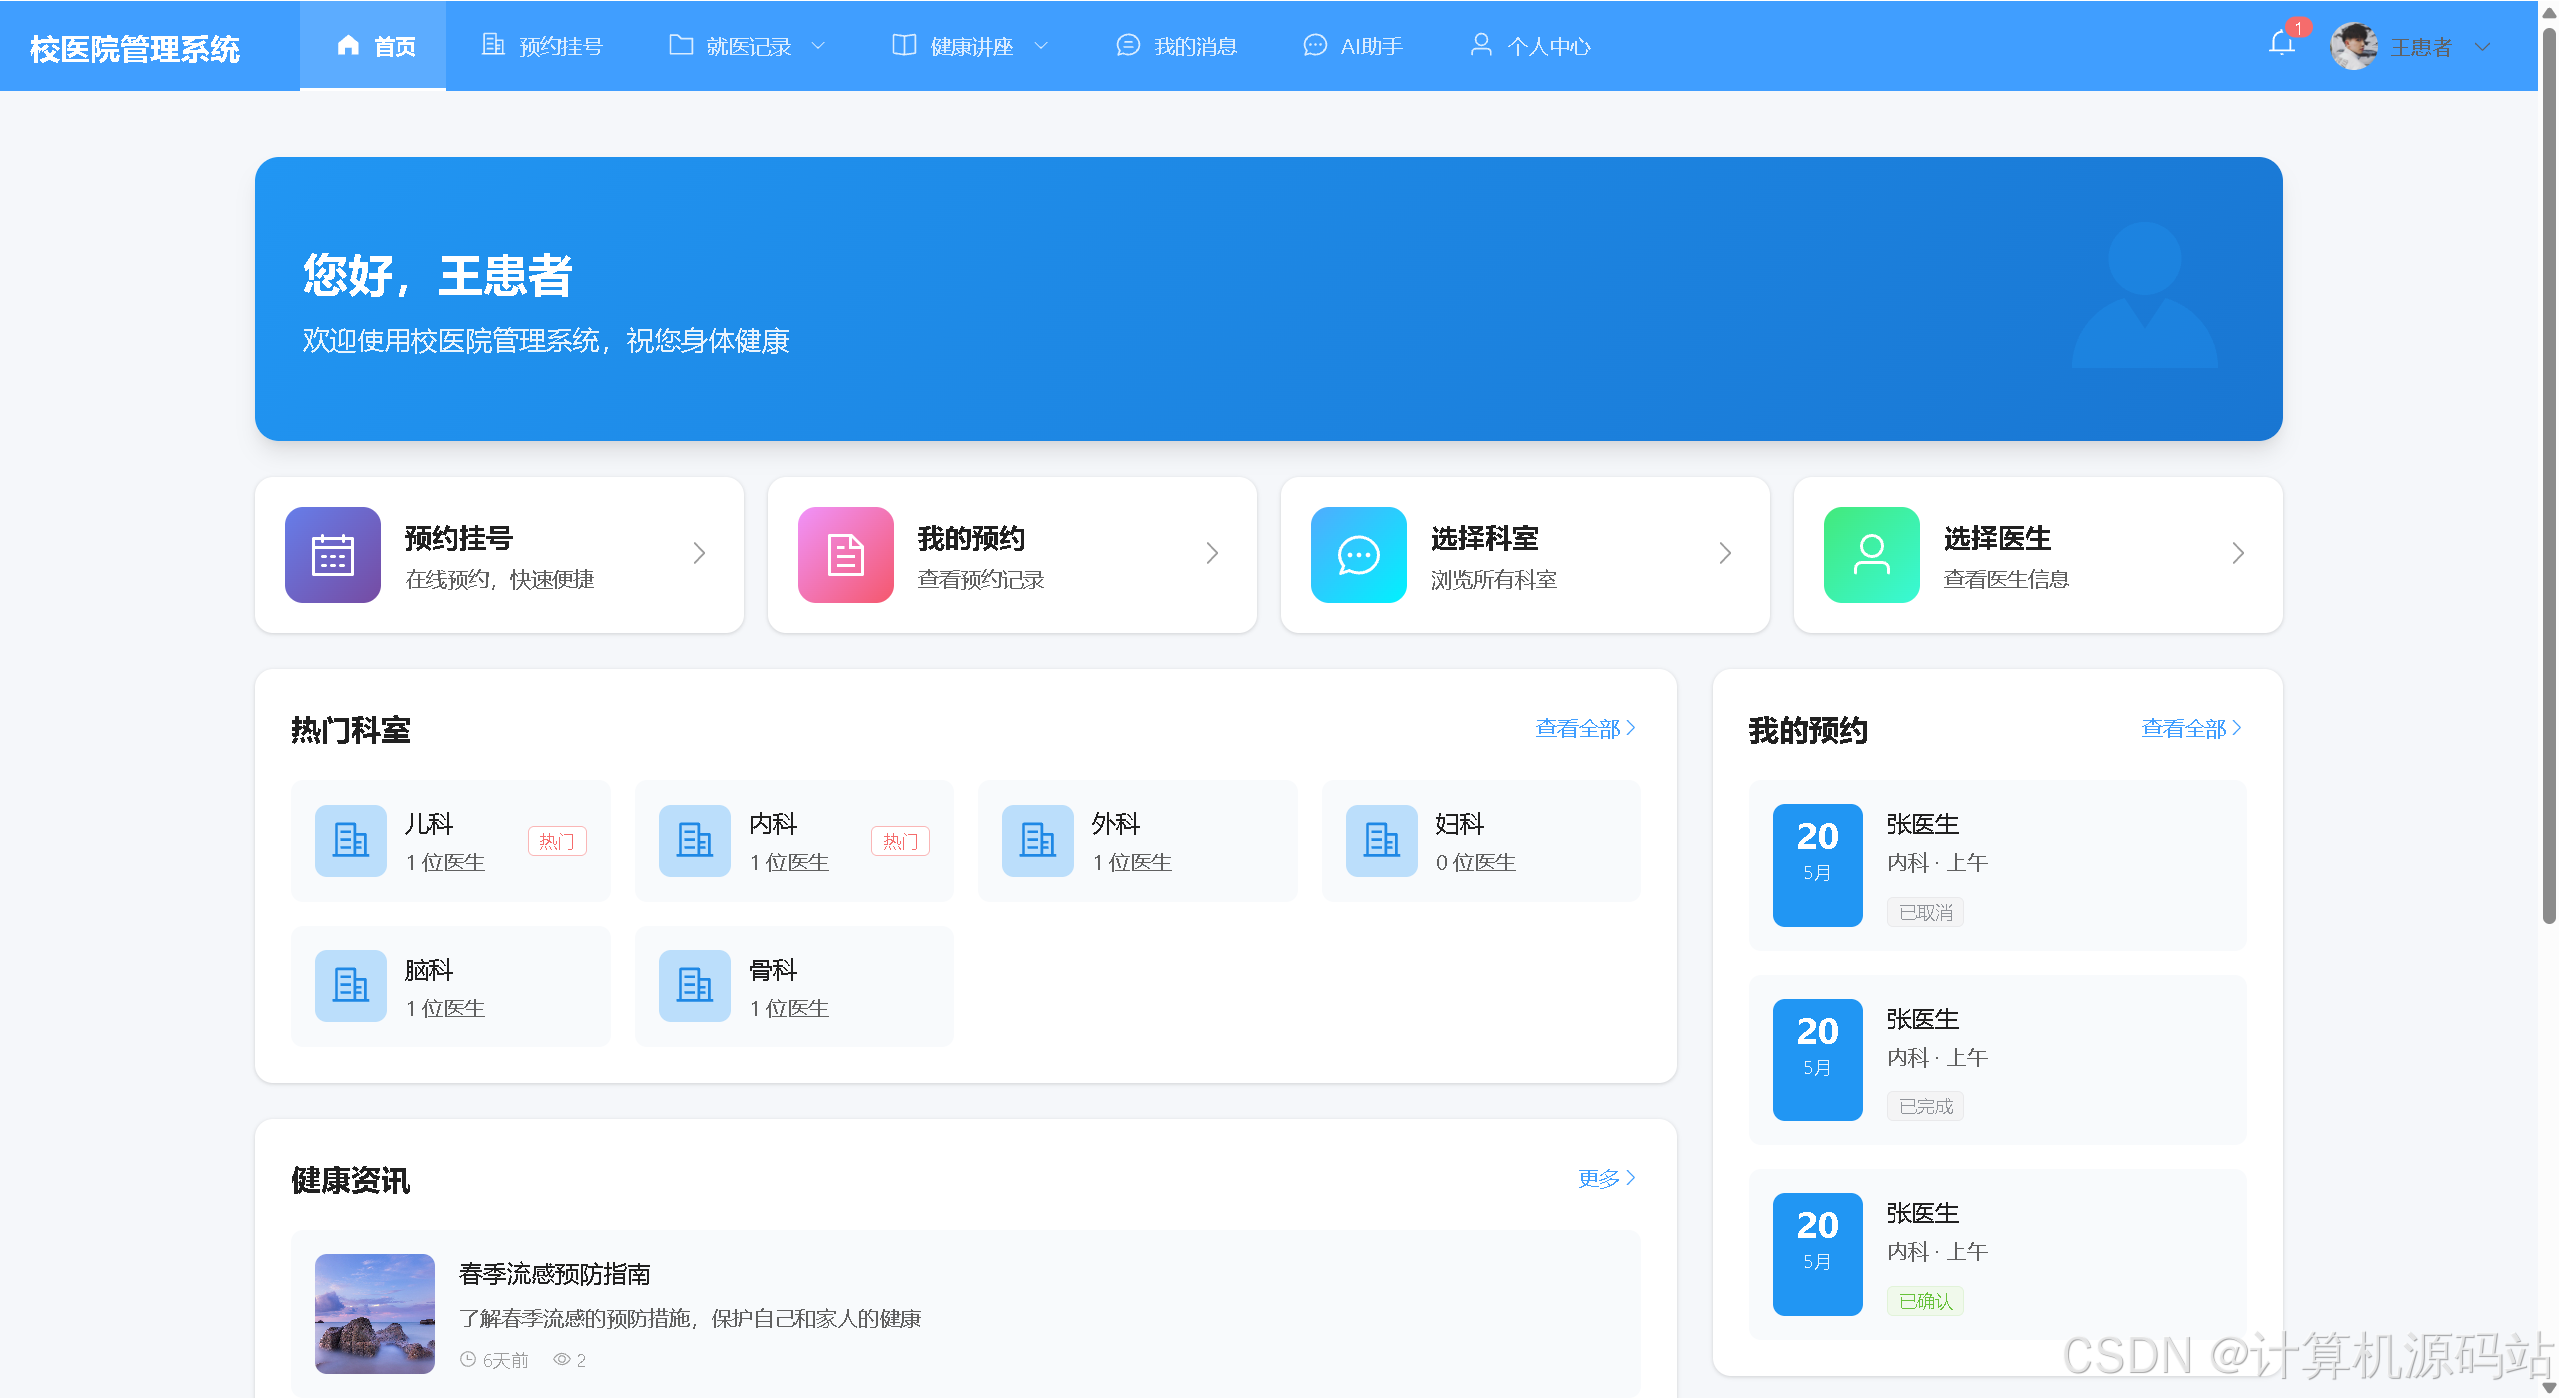Open the 王患者 user dropdown arrow
Screen dimensions: 2559x1398
pos(2482,47)
